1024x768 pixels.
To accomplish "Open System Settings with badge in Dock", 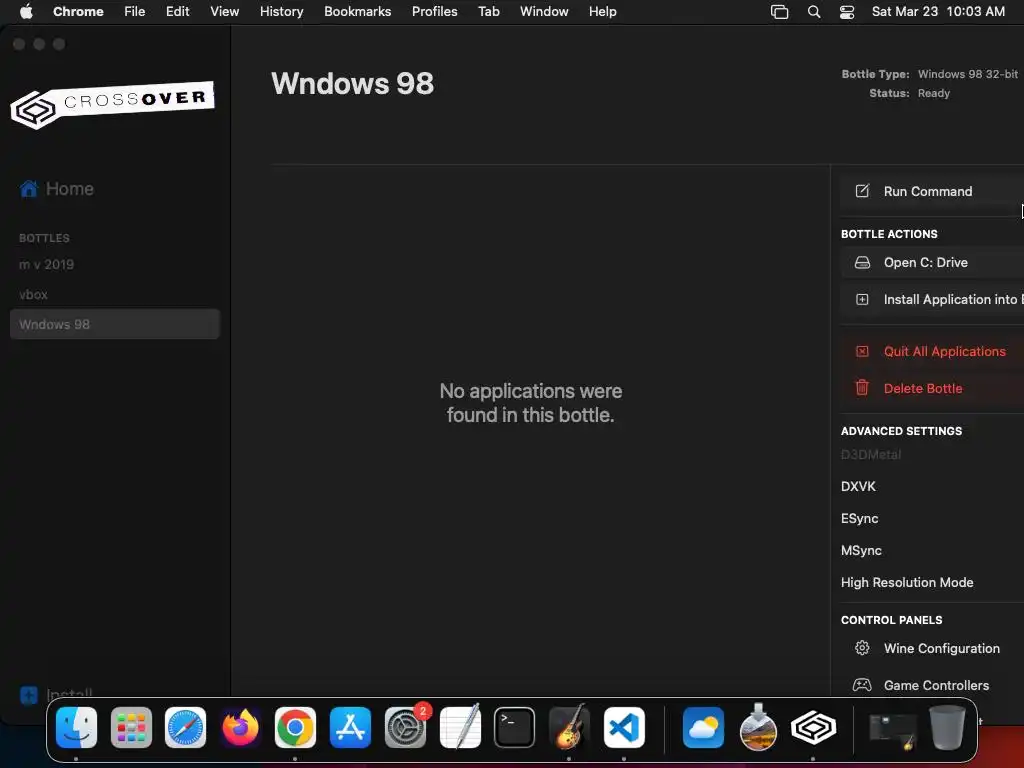I will point(406,728).
